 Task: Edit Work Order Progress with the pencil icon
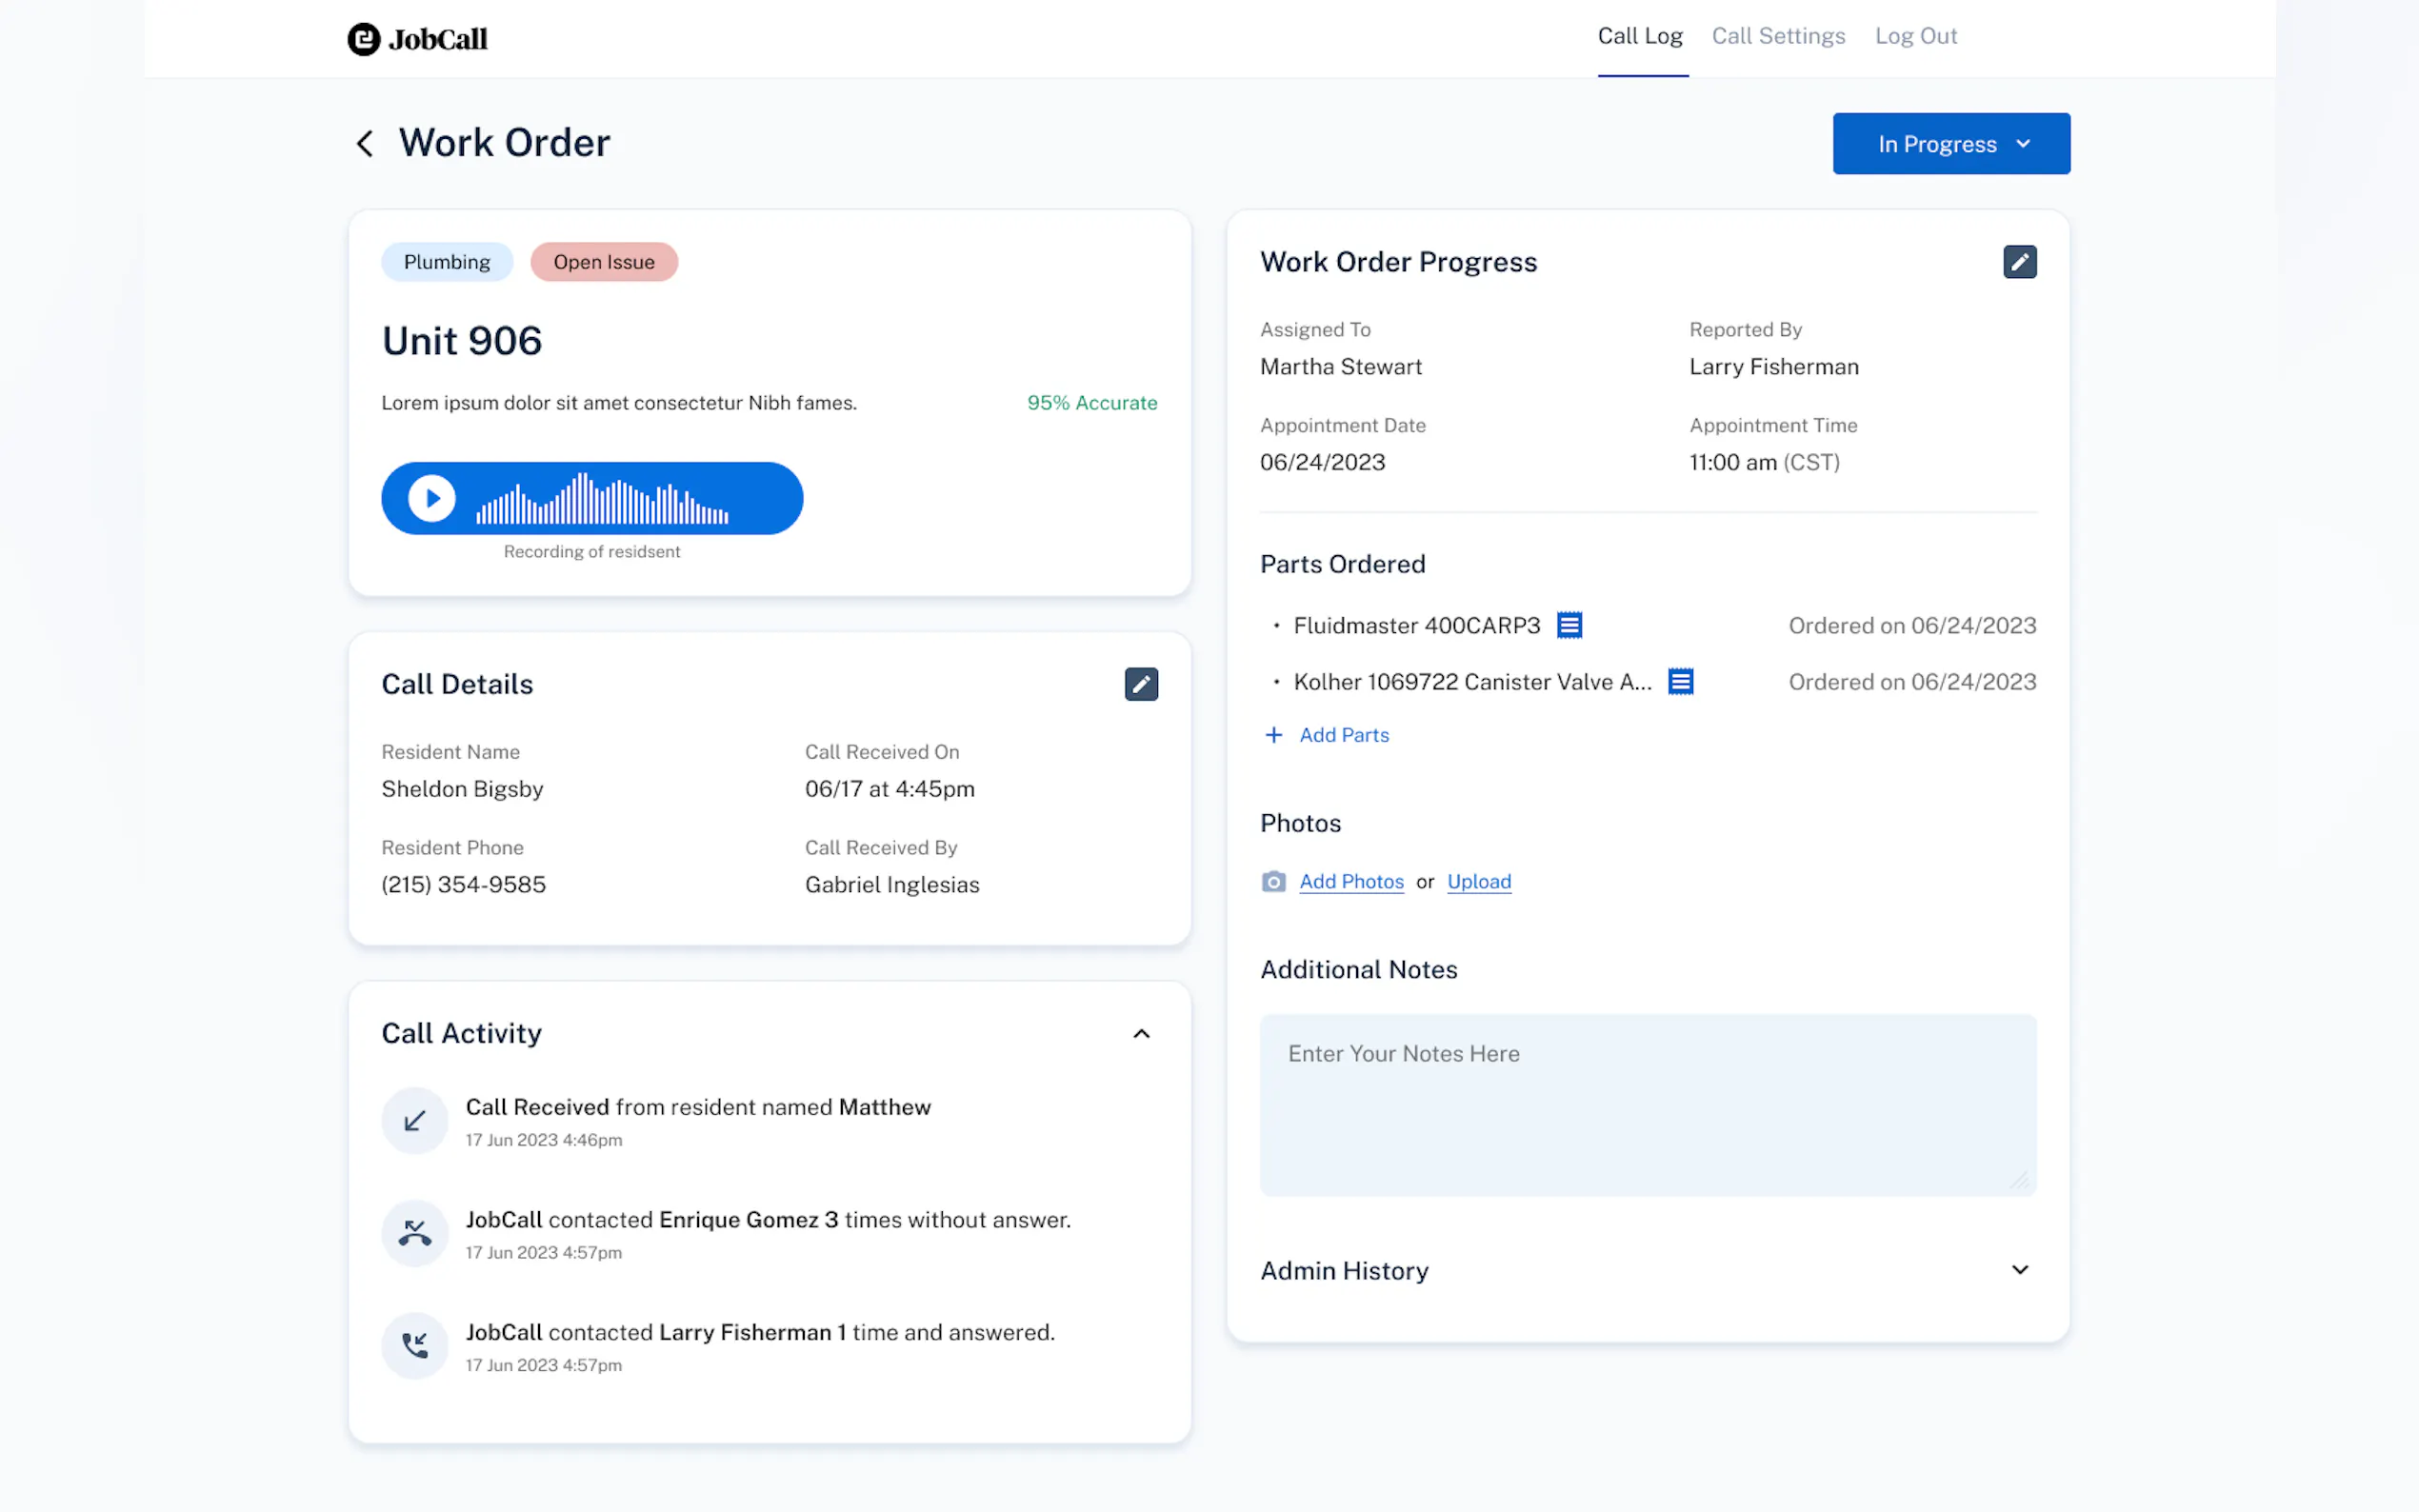coord(2019,262)
